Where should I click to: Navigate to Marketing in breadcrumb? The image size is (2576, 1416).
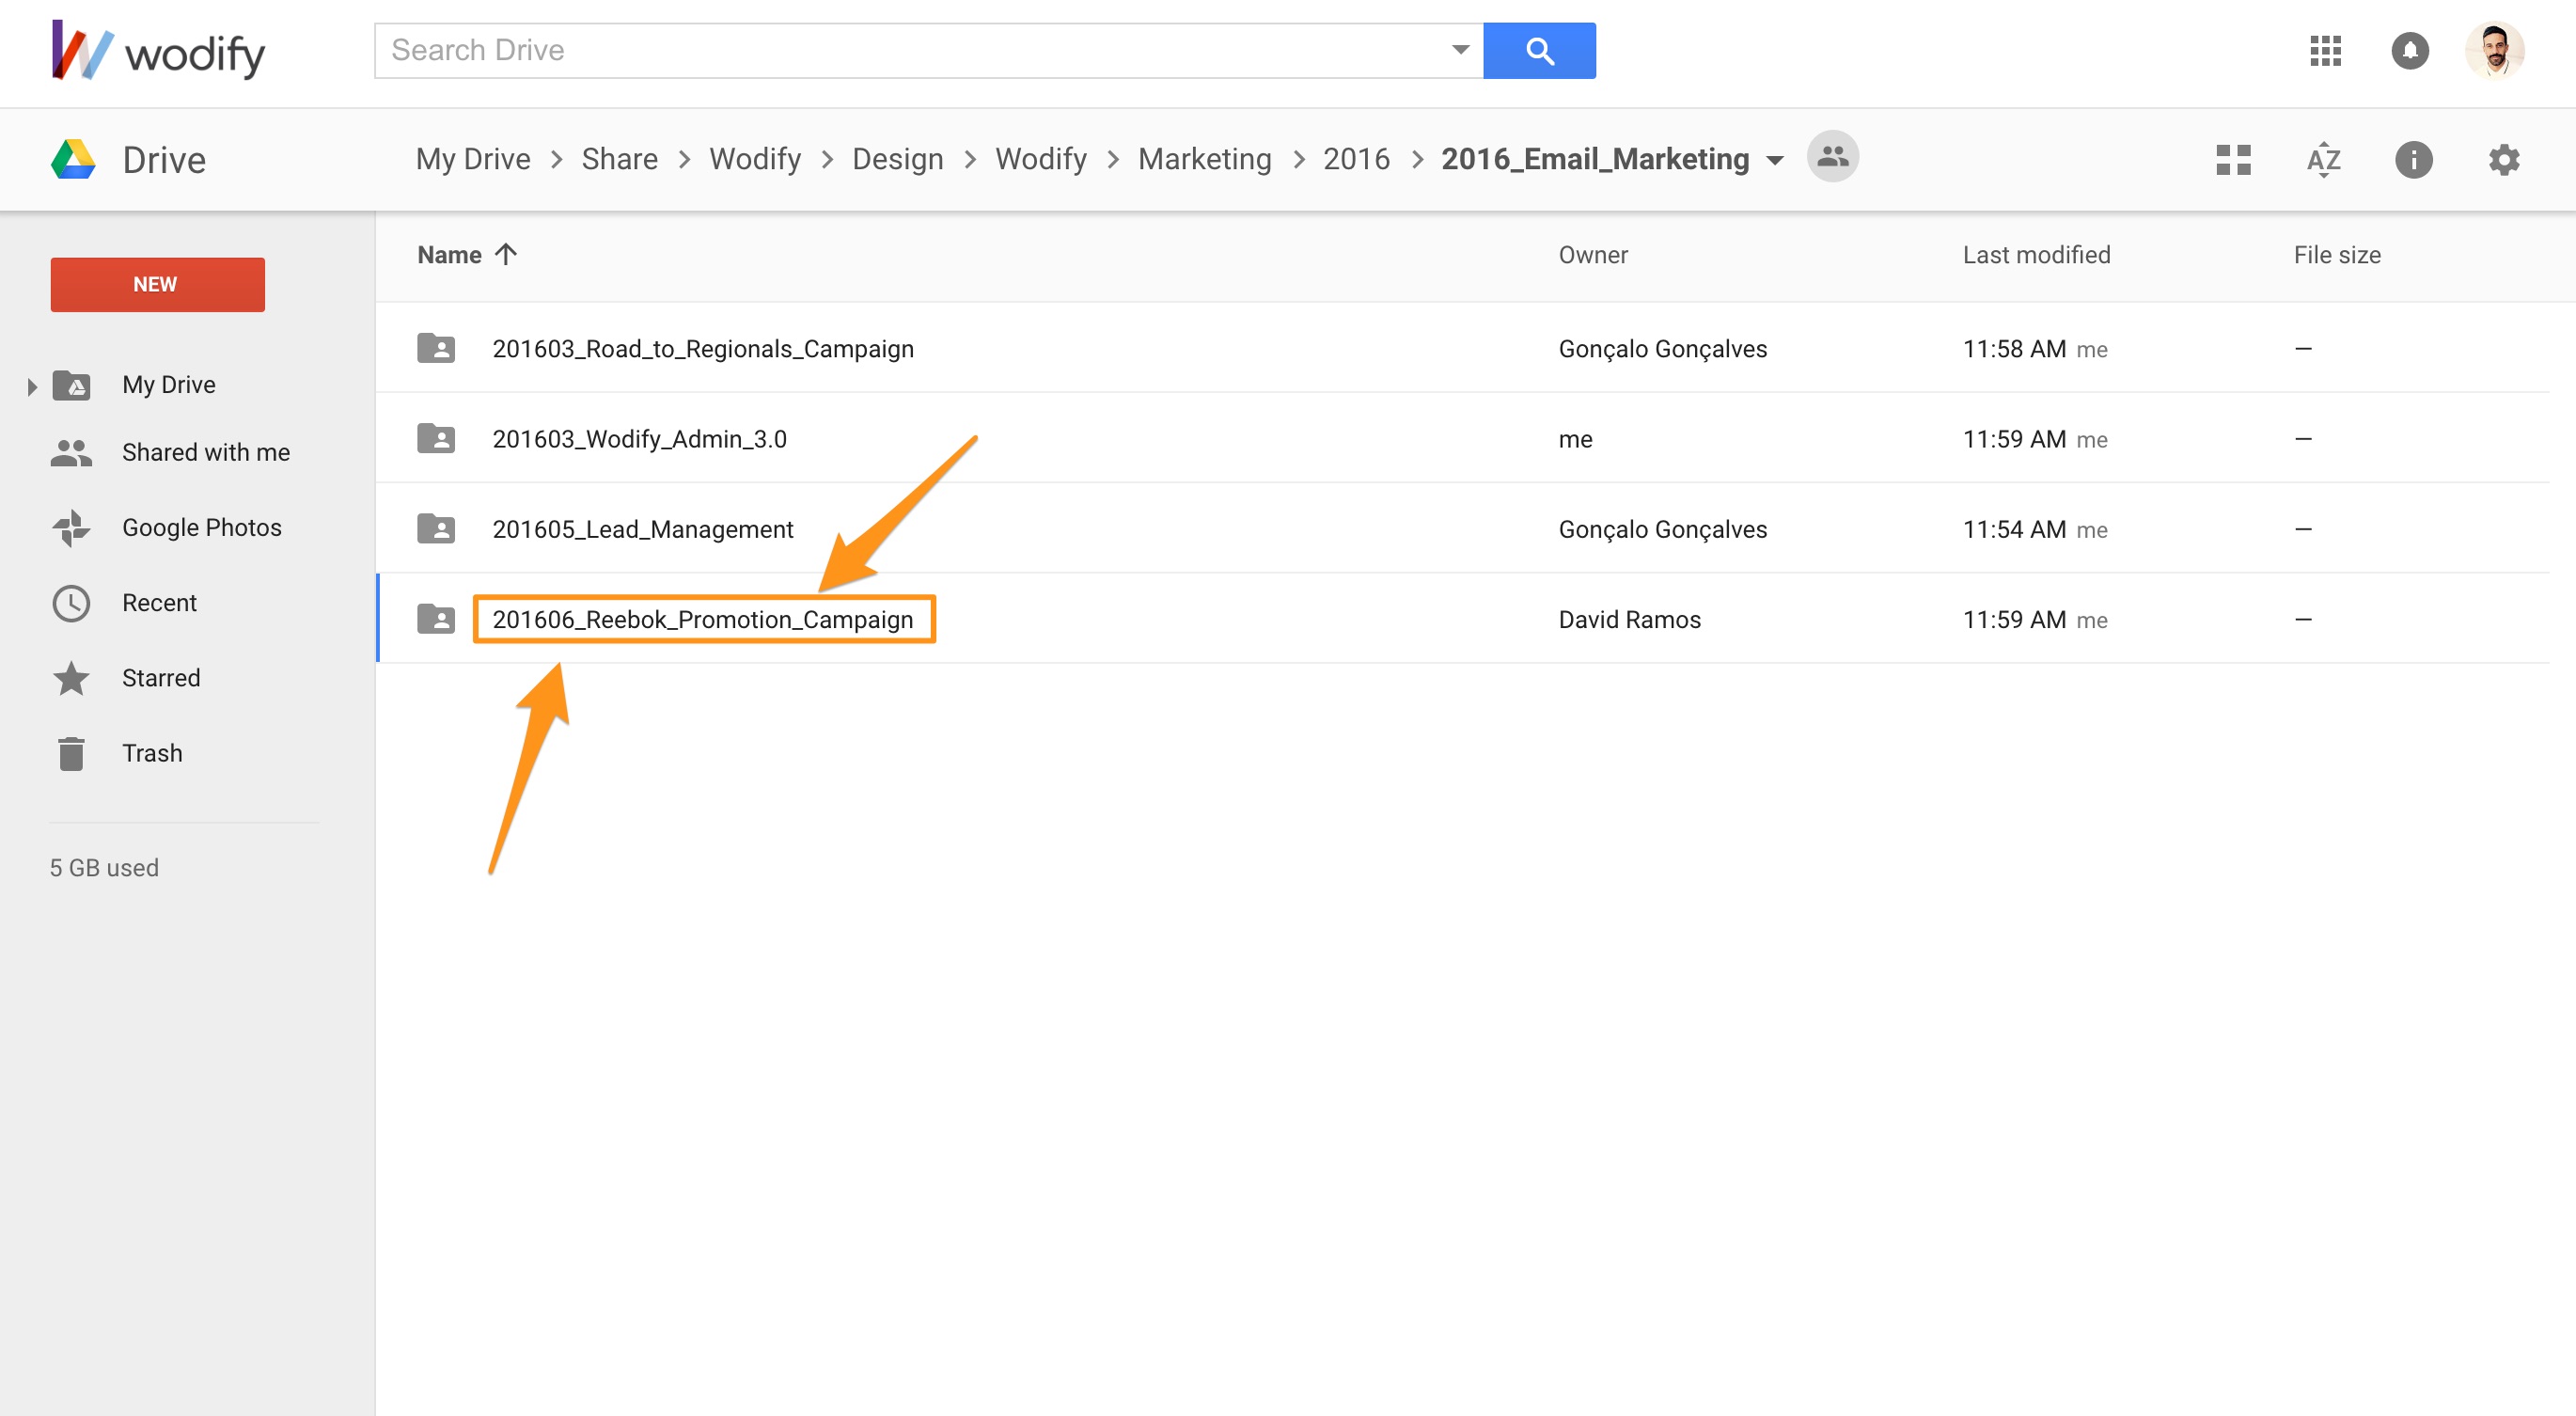(1204, 159)
